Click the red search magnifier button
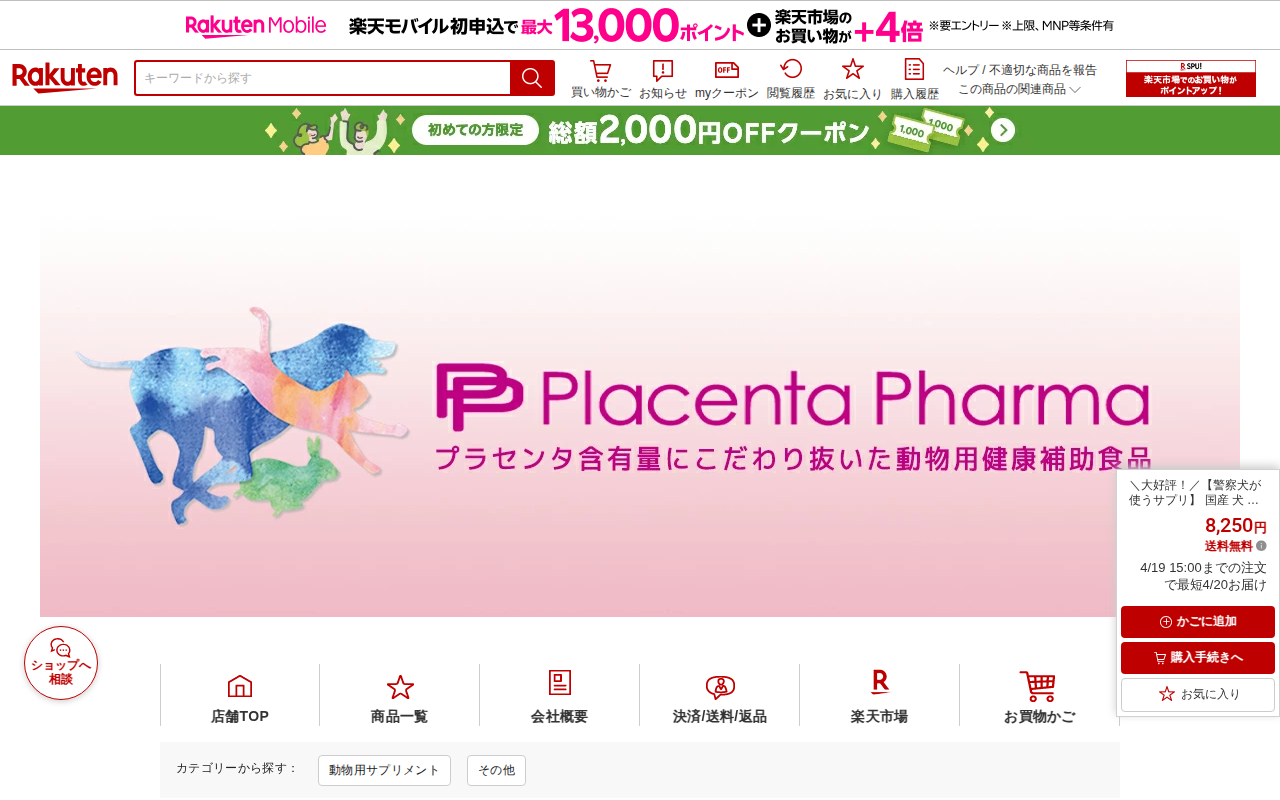Screen dimensions: 1280x800 click(x=532, y=78)
